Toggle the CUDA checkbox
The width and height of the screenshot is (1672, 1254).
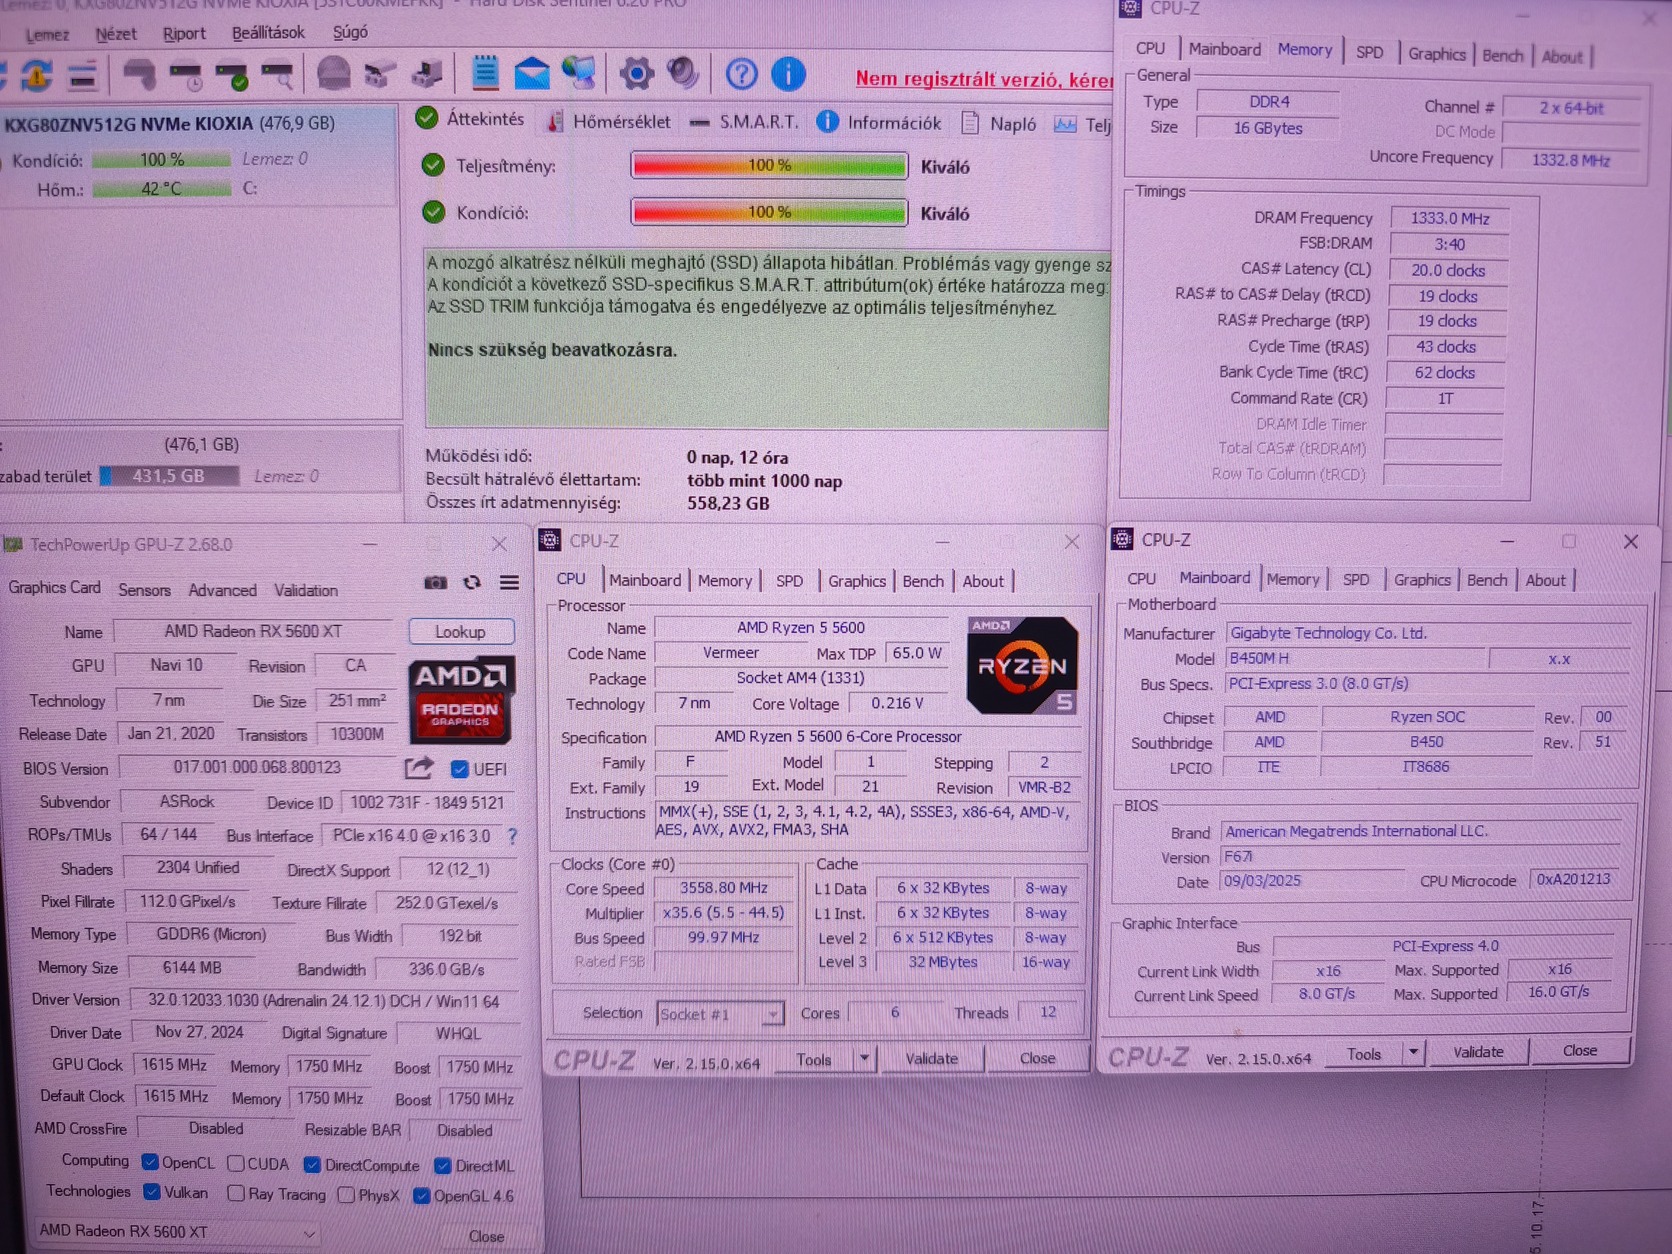click(x=236, y=1164)
